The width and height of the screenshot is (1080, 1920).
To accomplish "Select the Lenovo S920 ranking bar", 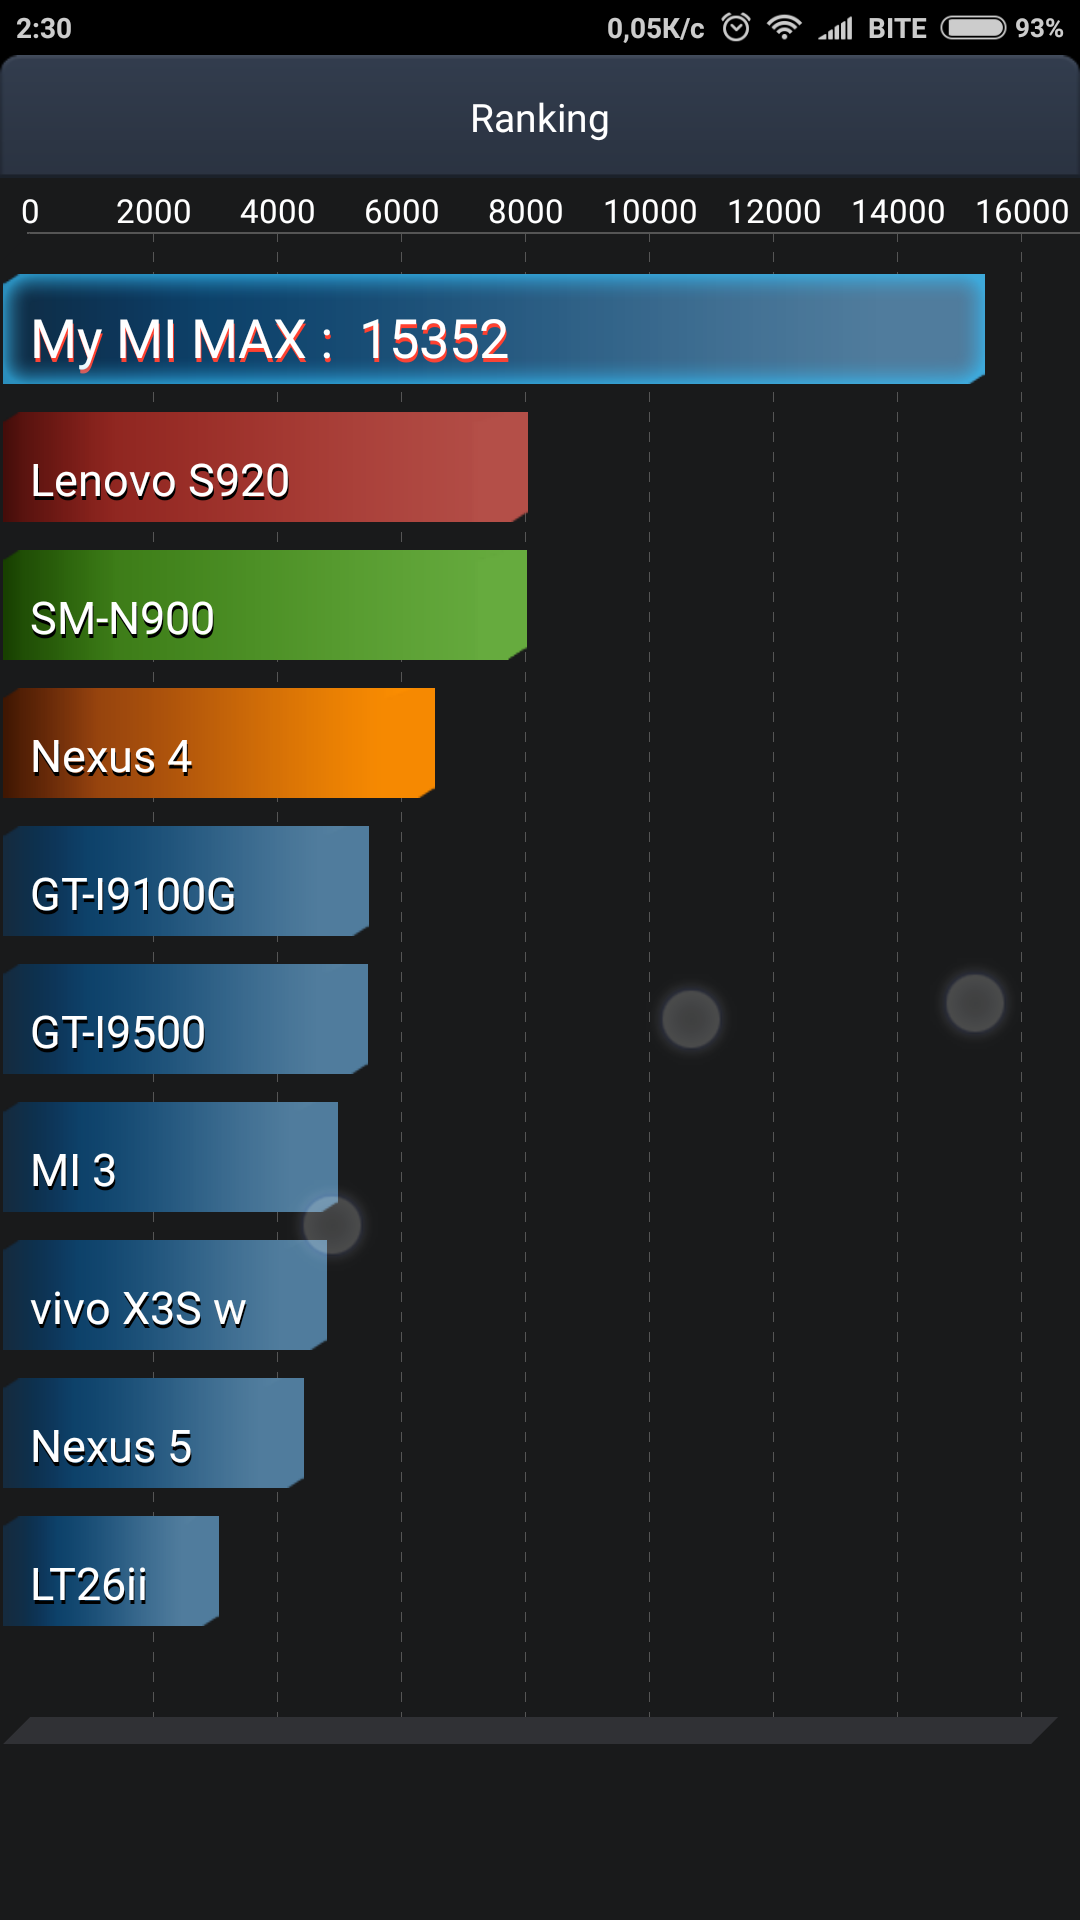I will point(265,467).
